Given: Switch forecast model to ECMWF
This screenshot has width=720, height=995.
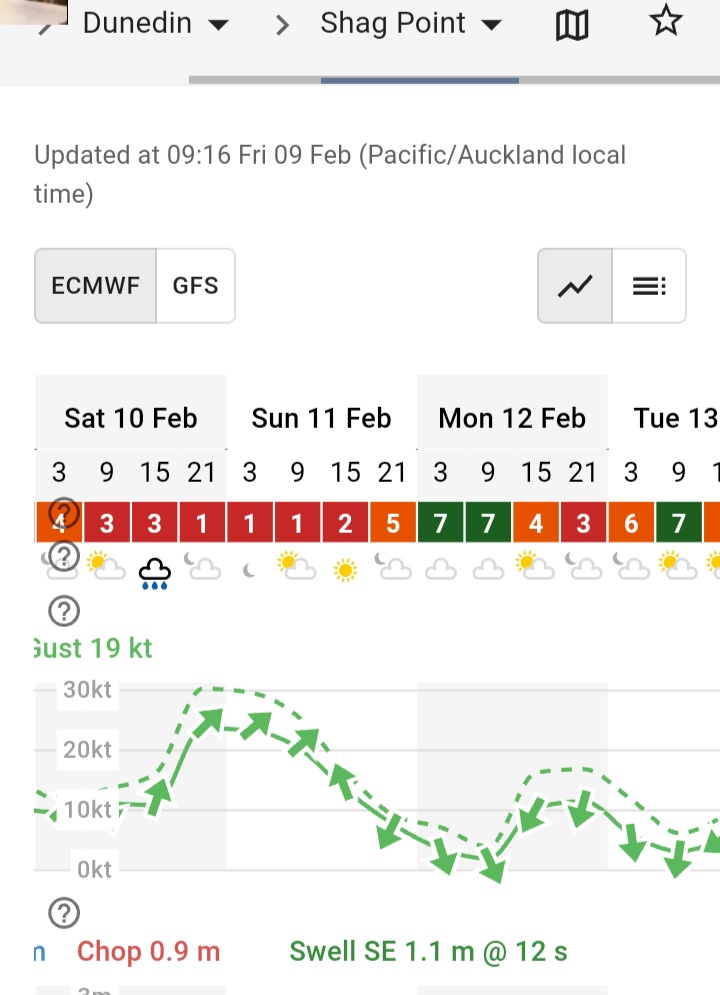Looking at the screenshot, I should 95,286.
